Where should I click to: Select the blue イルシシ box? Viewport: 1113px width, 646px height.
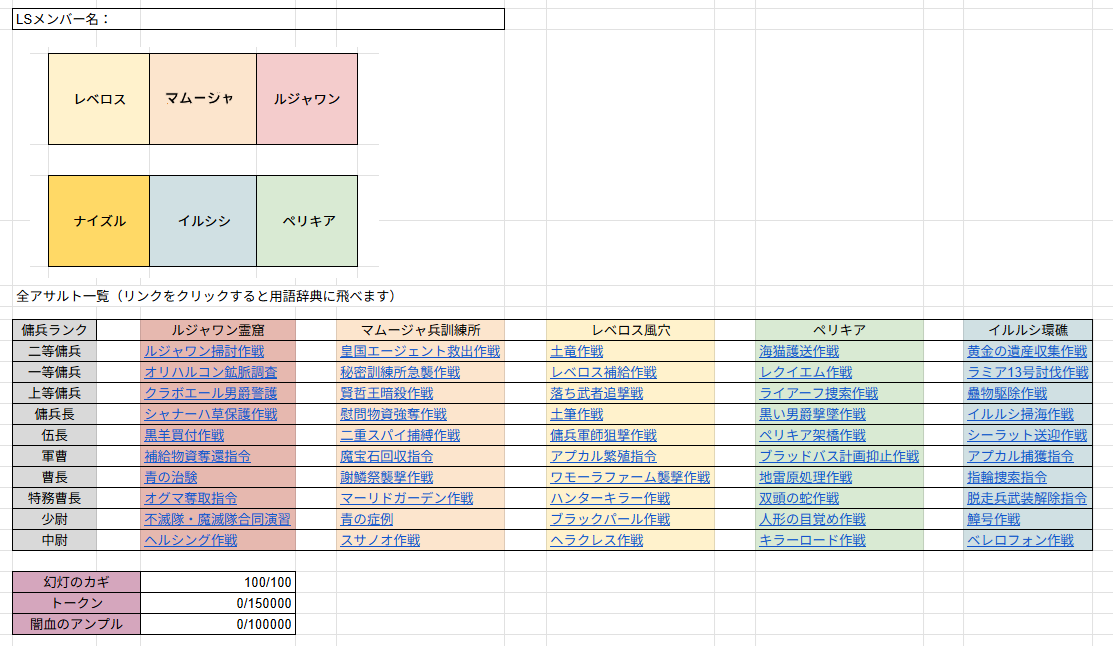(x=202, y=221)
